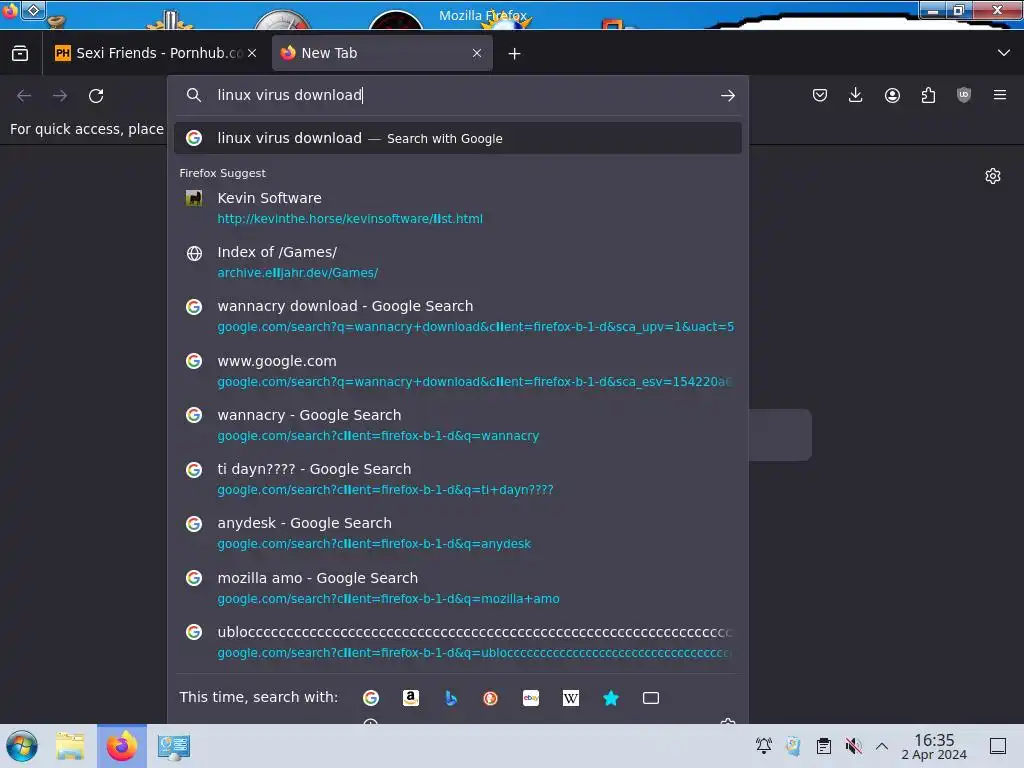
Task: Click the Firefox View icon
Action: click(20, 54)
